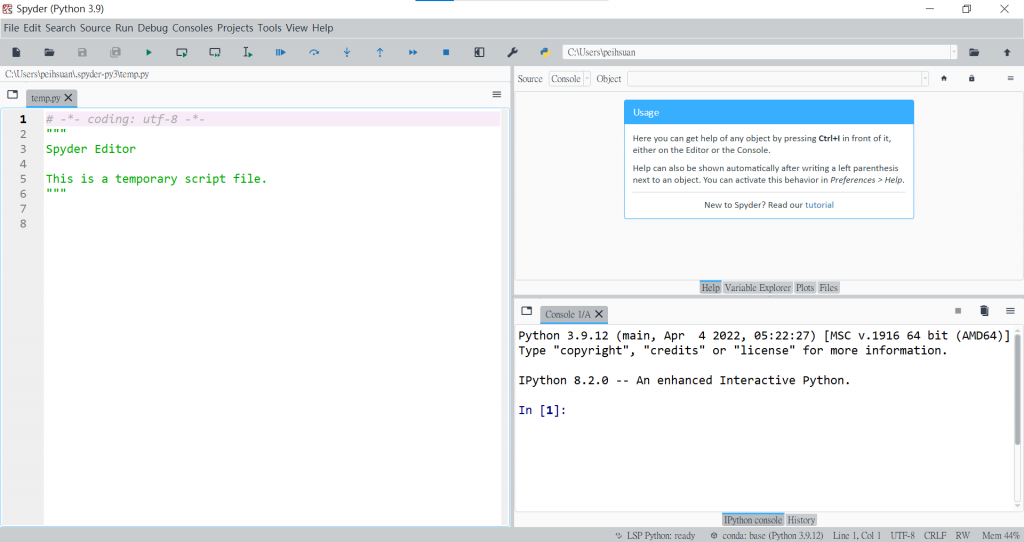The width and height of the screenshot is (1024, 542).
Task: Open the Help menu in menu bar
Action: click(x=323, y=28)
